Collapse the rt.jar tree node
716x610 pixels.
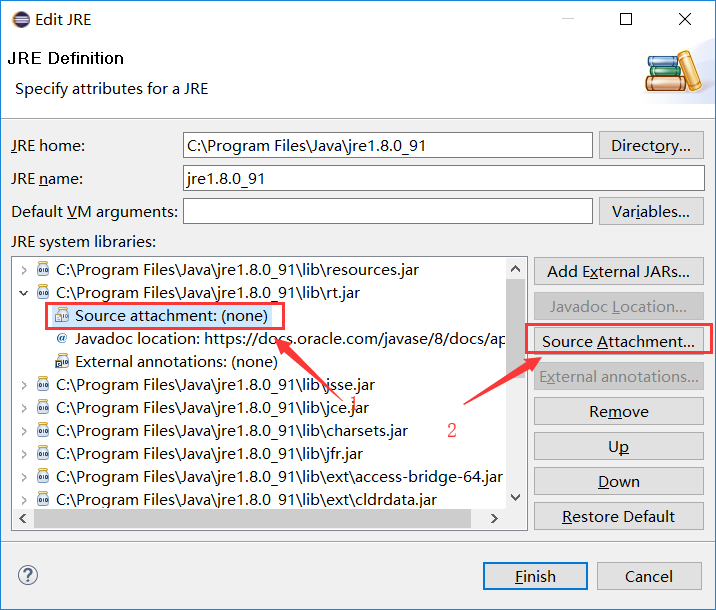click(x=24, y=293)
